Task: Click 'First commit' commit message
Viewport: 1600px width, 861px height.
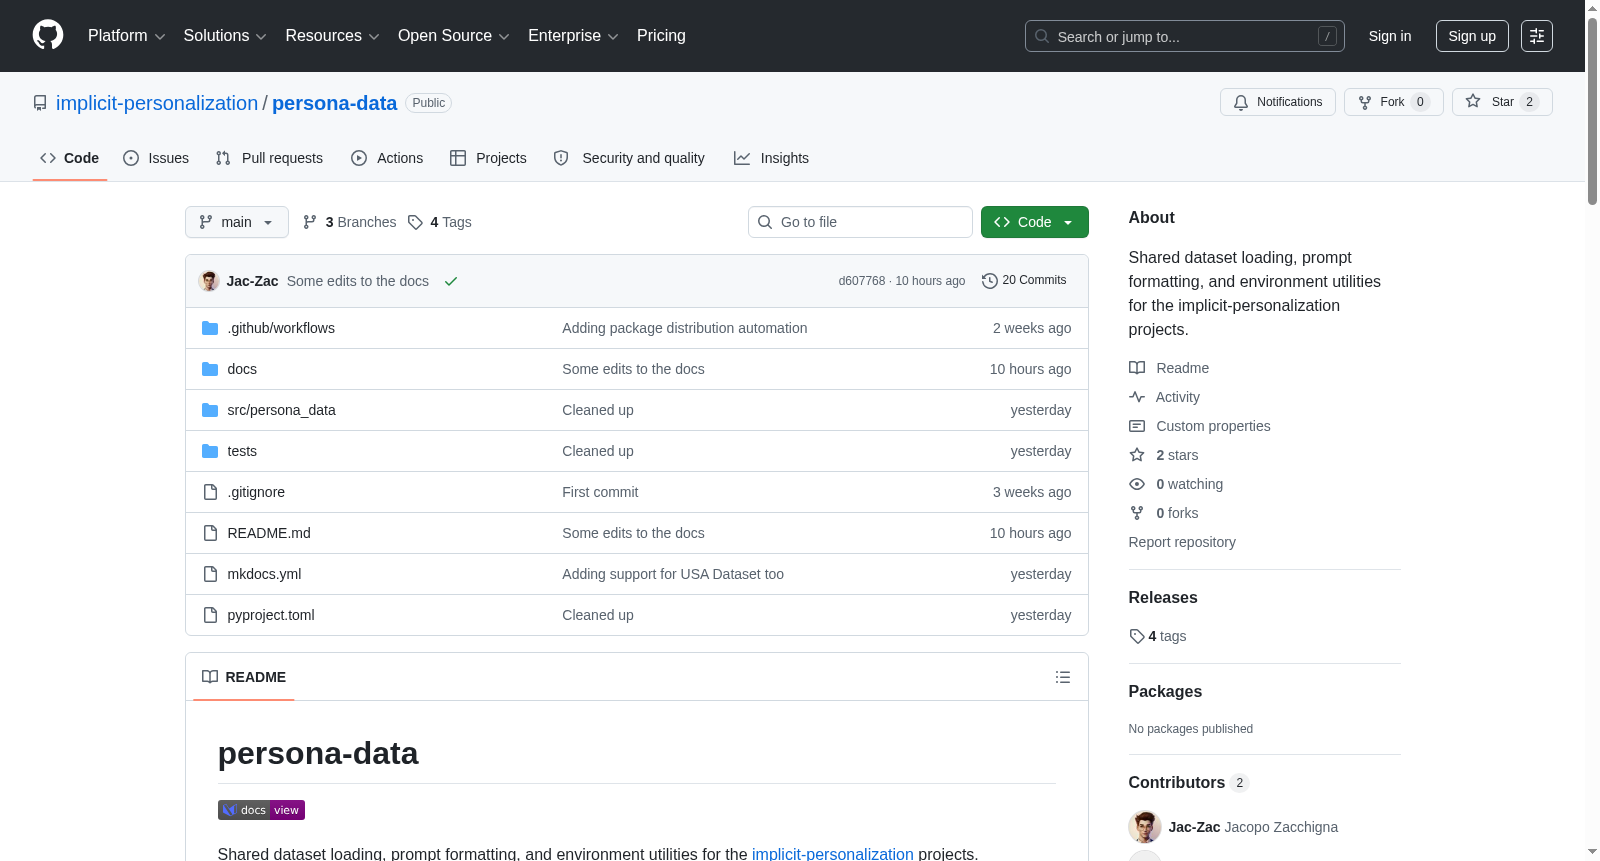Action: 600,492
